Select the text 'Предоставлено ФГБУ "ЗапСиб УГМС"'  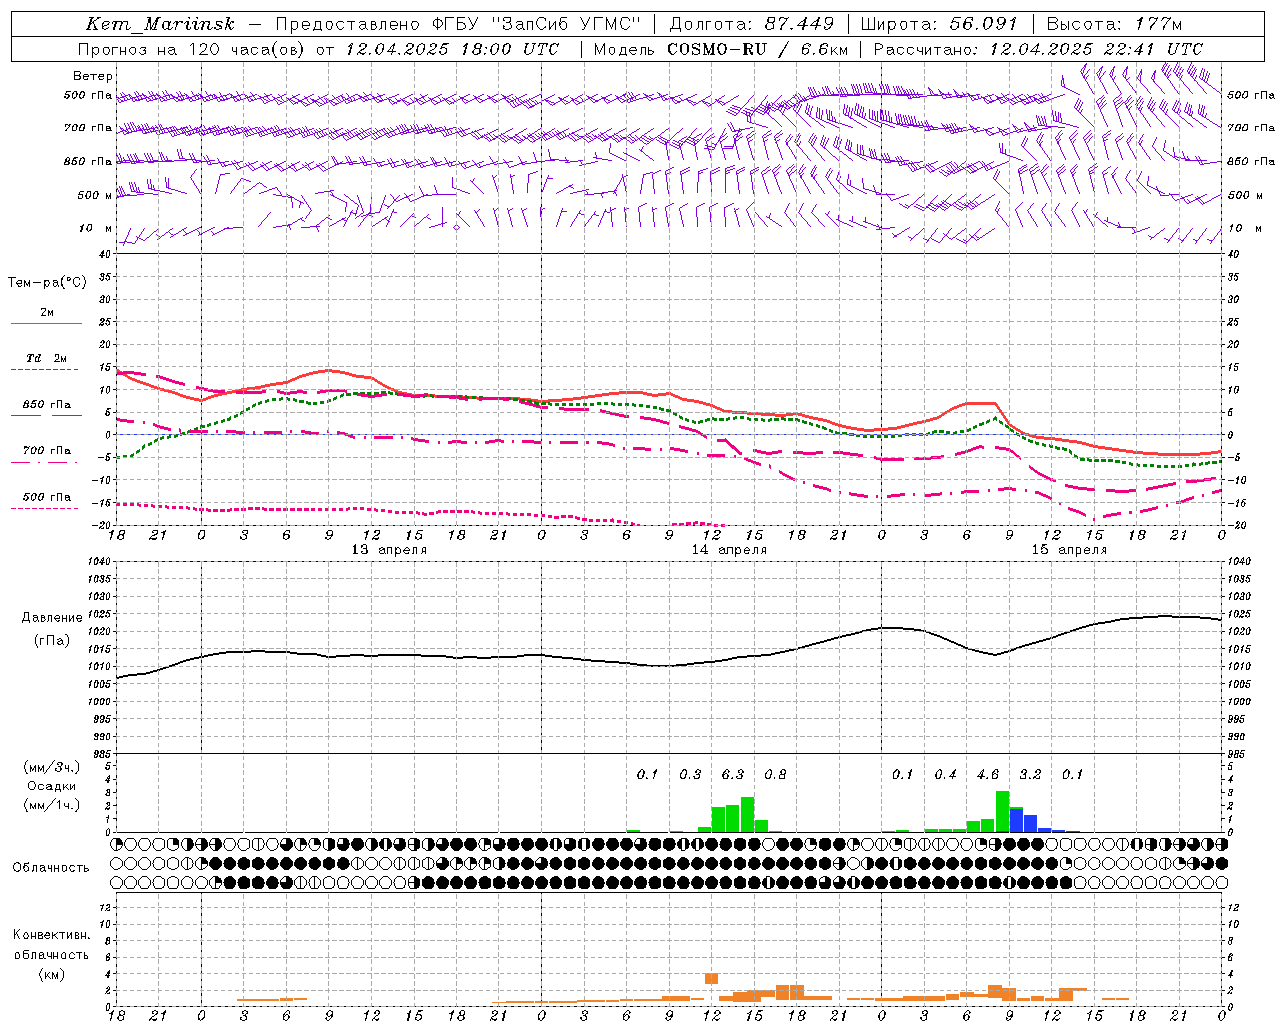457,24
